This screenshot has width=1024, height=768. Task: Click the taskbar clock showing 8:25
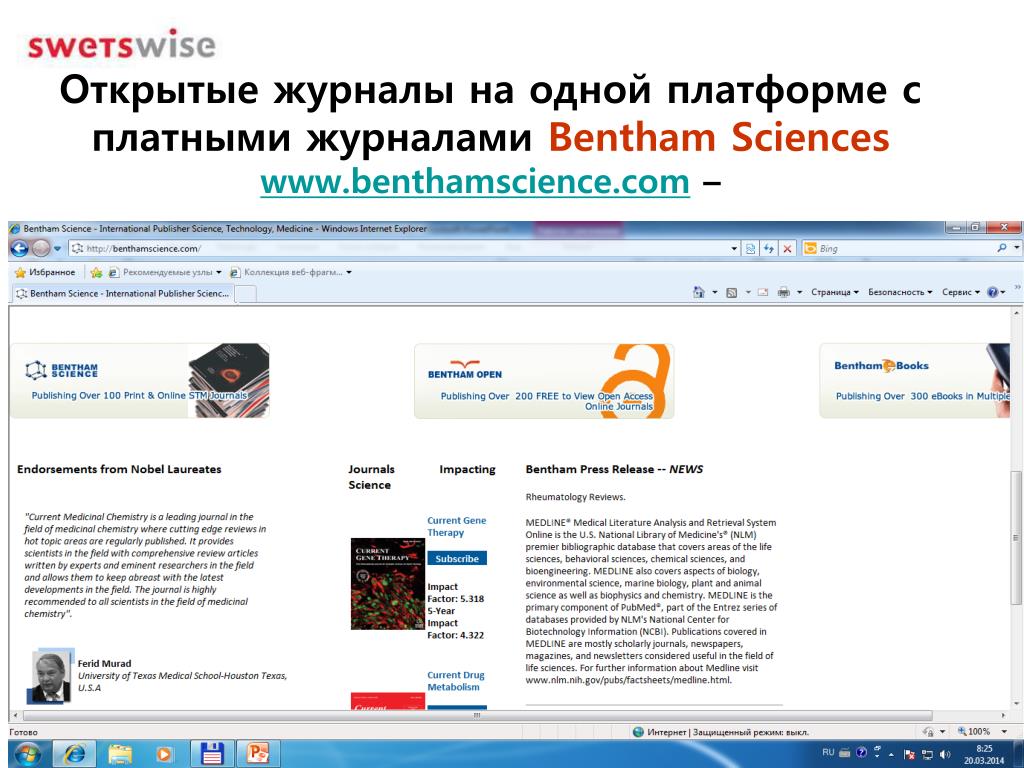[984, 754]
